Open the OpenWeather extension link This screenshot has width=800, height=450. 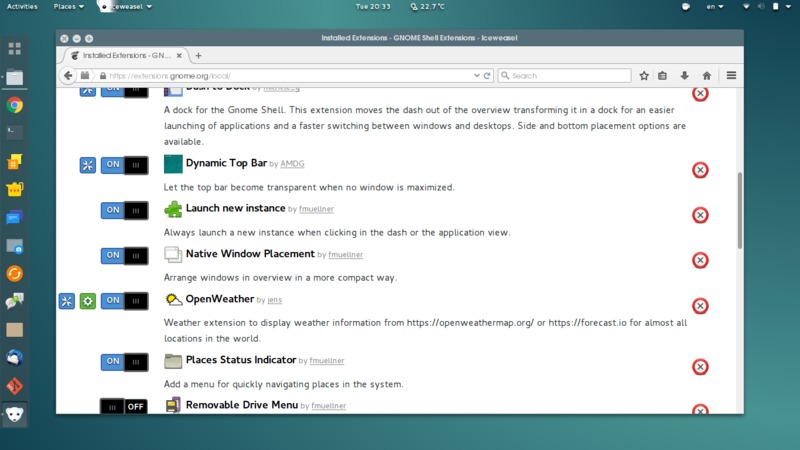click(x=219, y=299)
